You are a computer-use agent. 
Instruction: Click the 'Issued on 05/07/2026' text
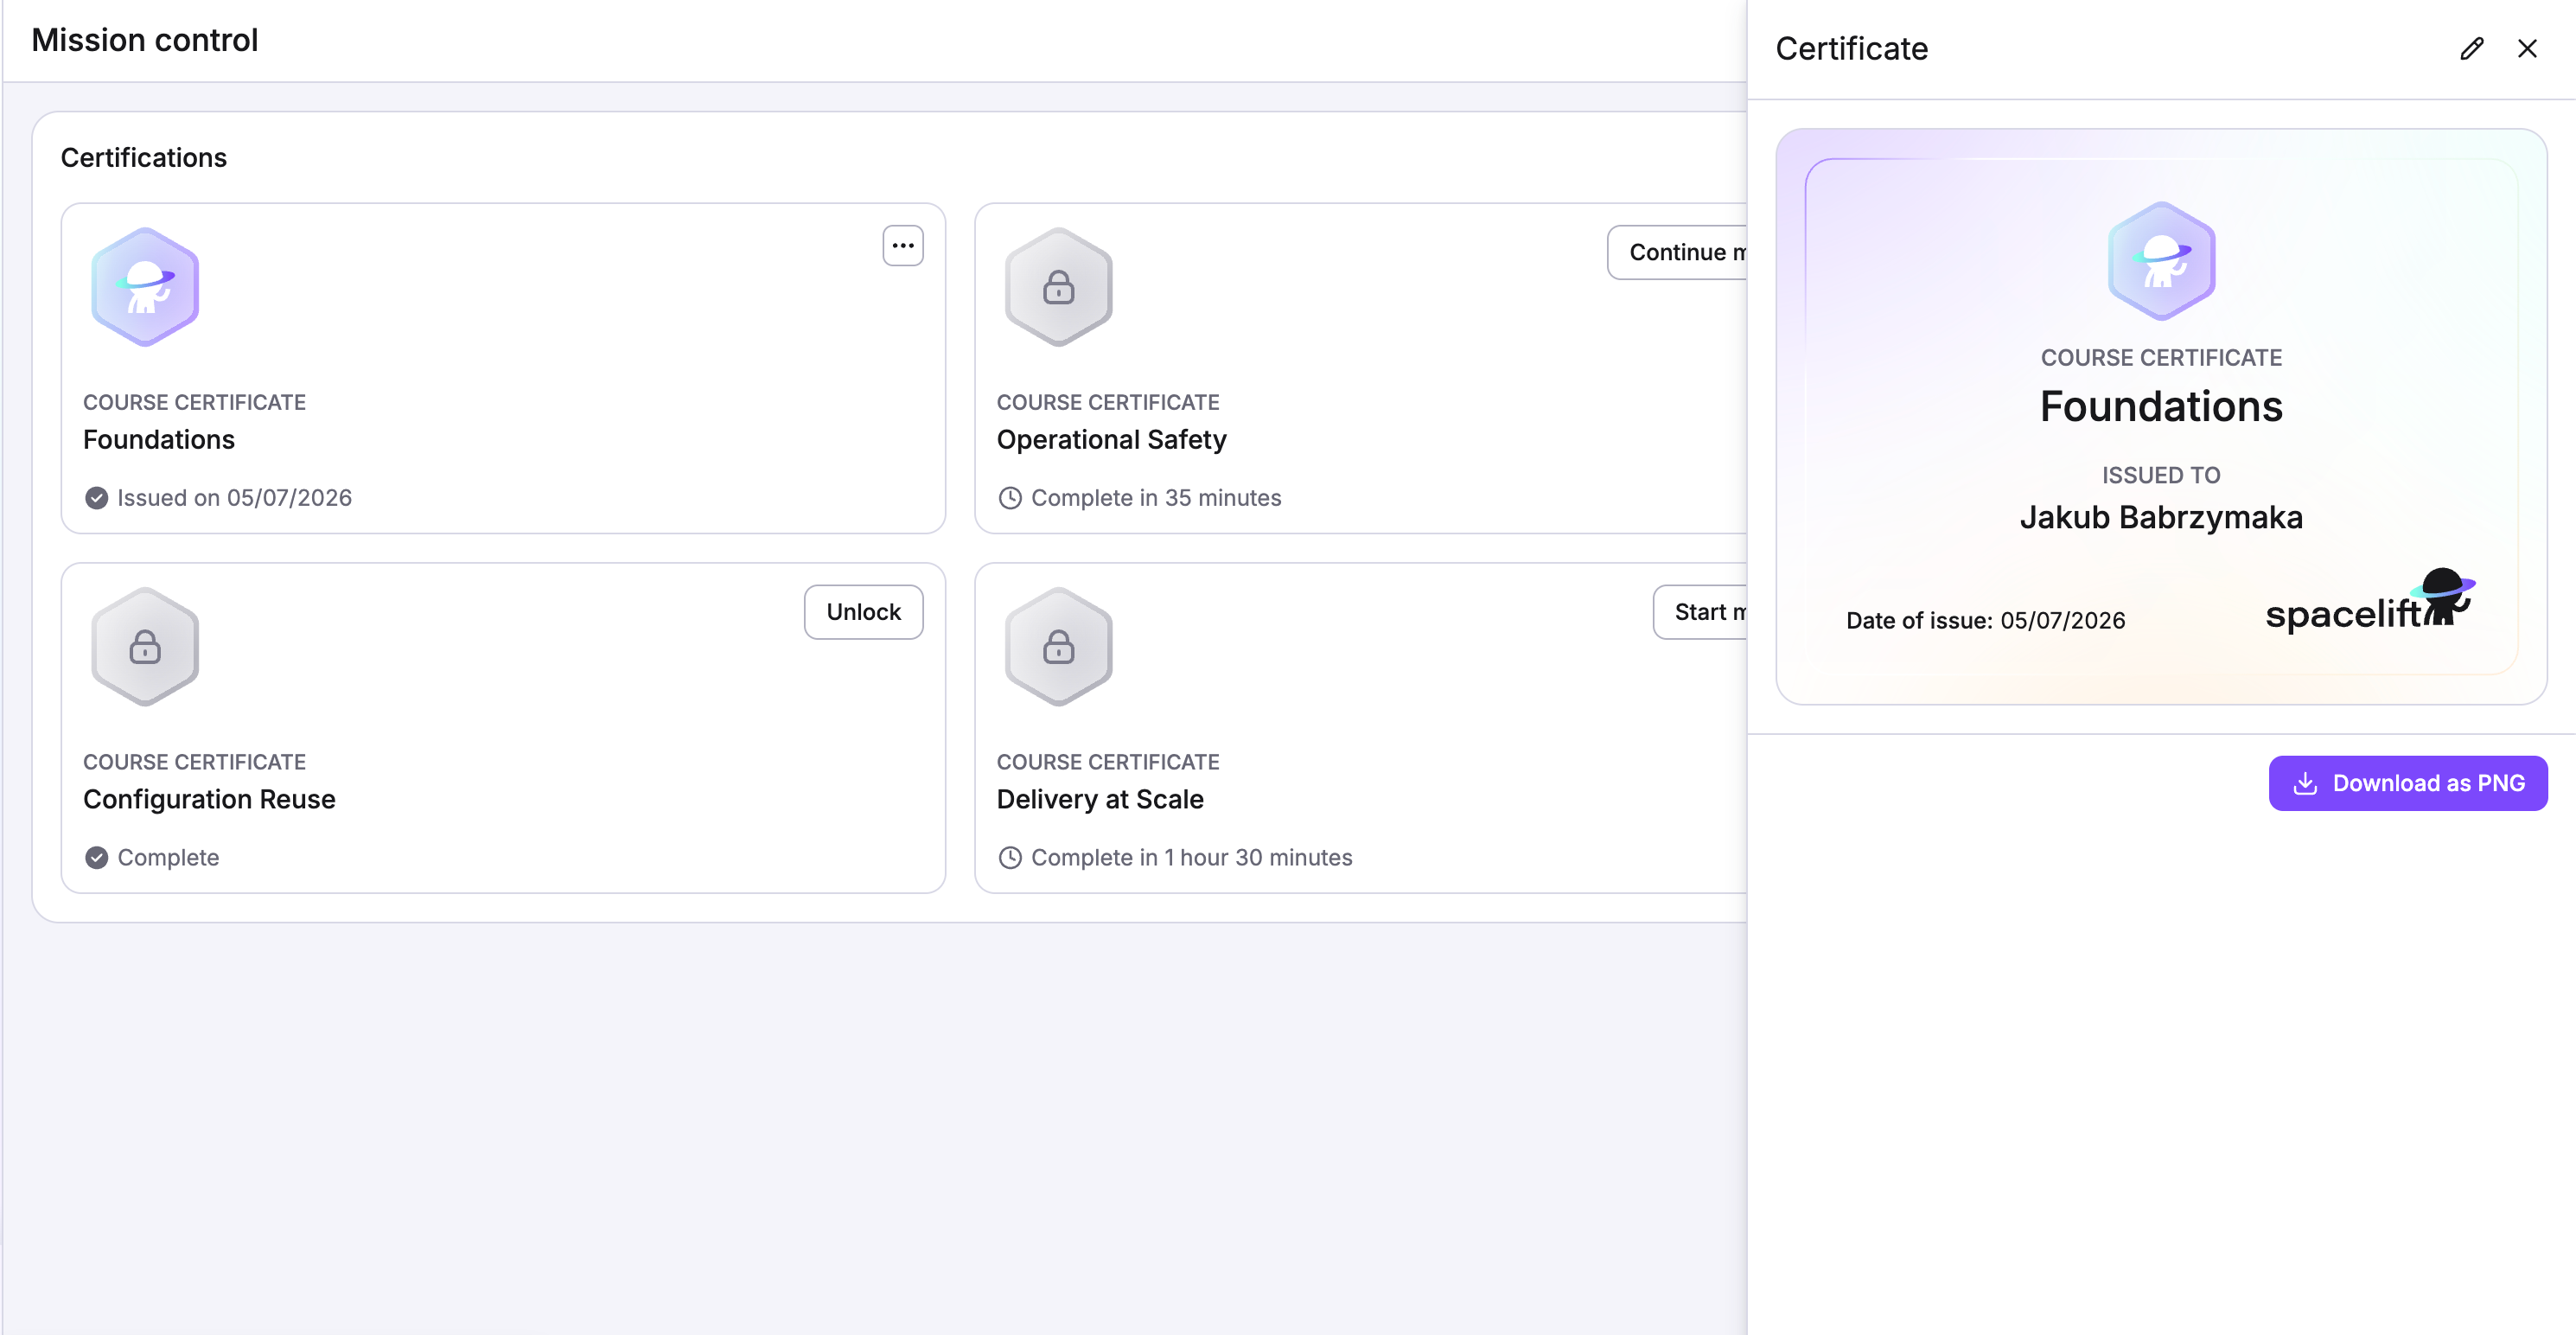234,498
